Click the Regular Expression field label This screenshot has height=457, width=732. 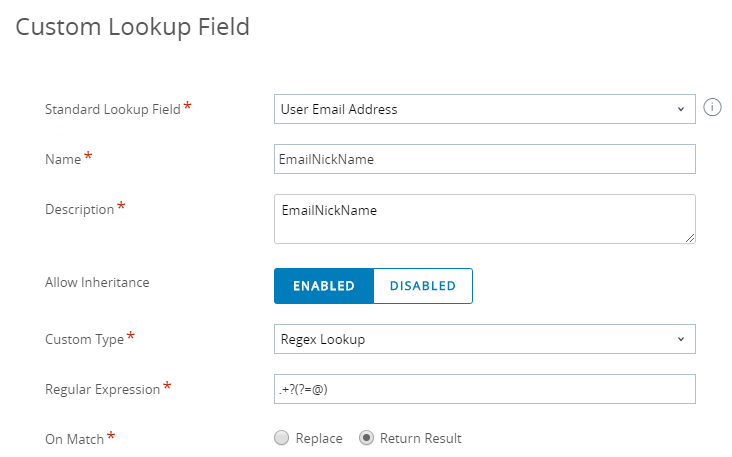pos(102,389)
